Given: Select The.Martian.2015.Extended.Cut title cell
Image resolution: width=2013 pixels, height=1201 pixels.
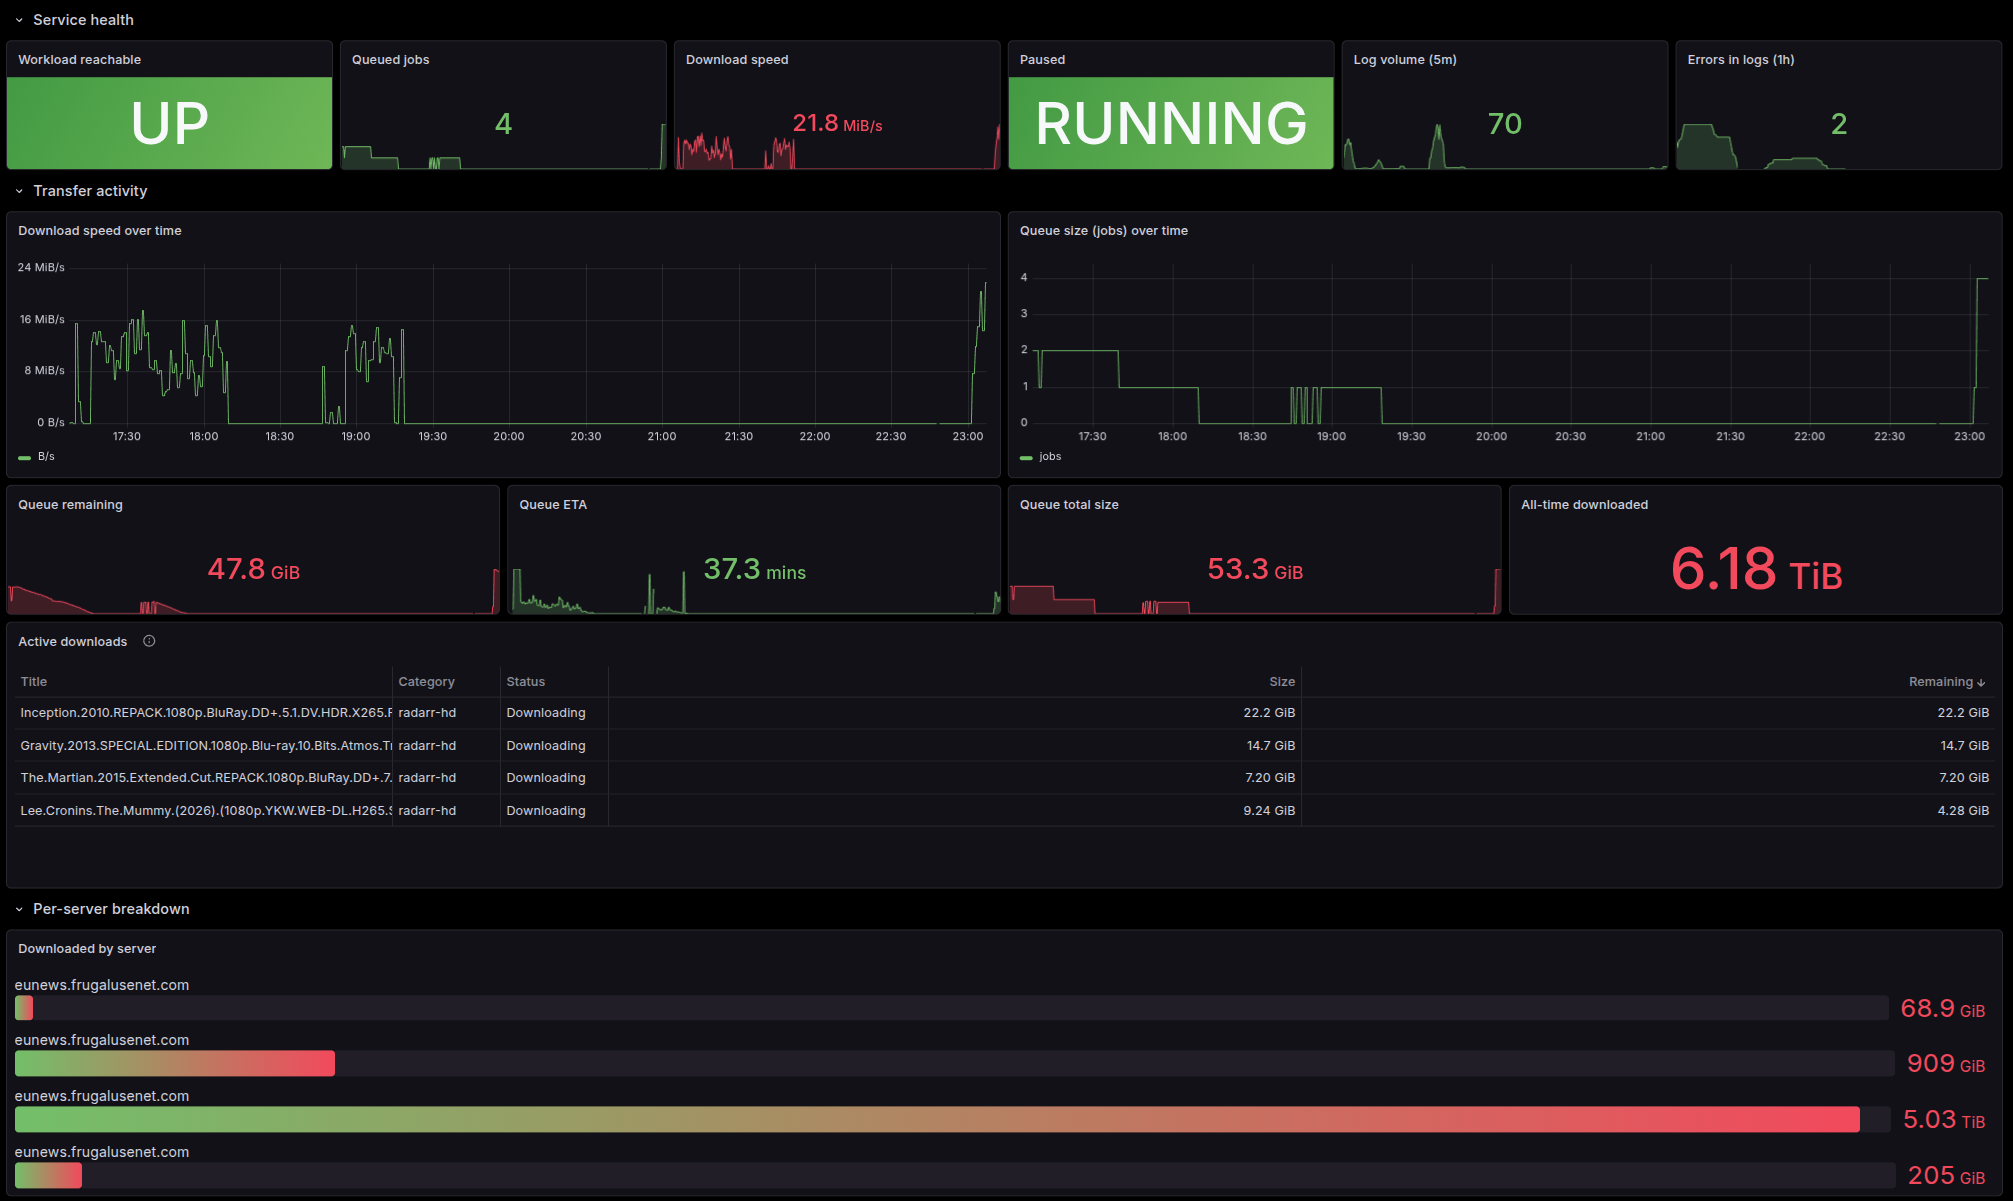Looking at the screenshot, I should (x=205, y=778).
